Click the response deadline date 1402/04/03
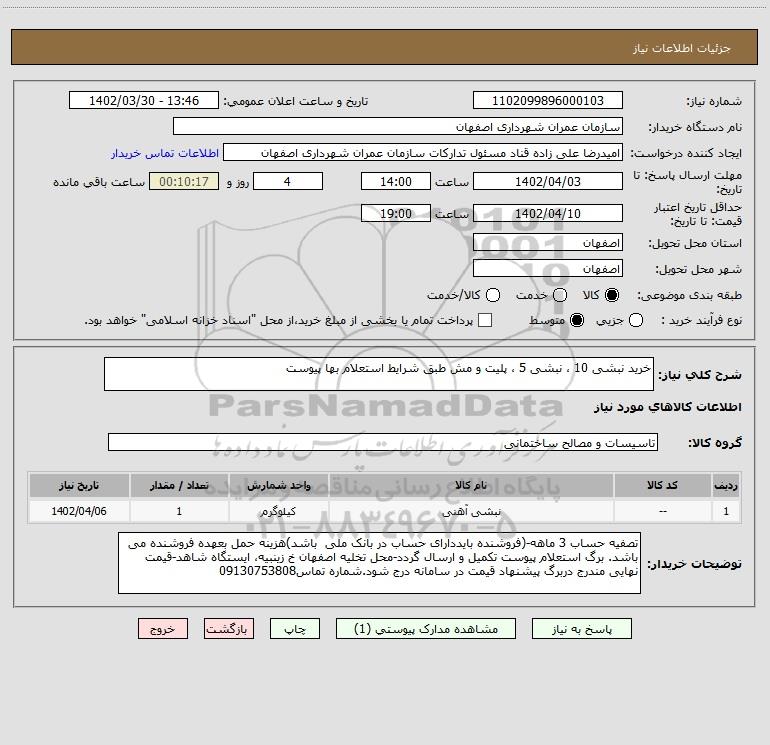This screenshot has height=745, width=770. [x=548, y=181]
